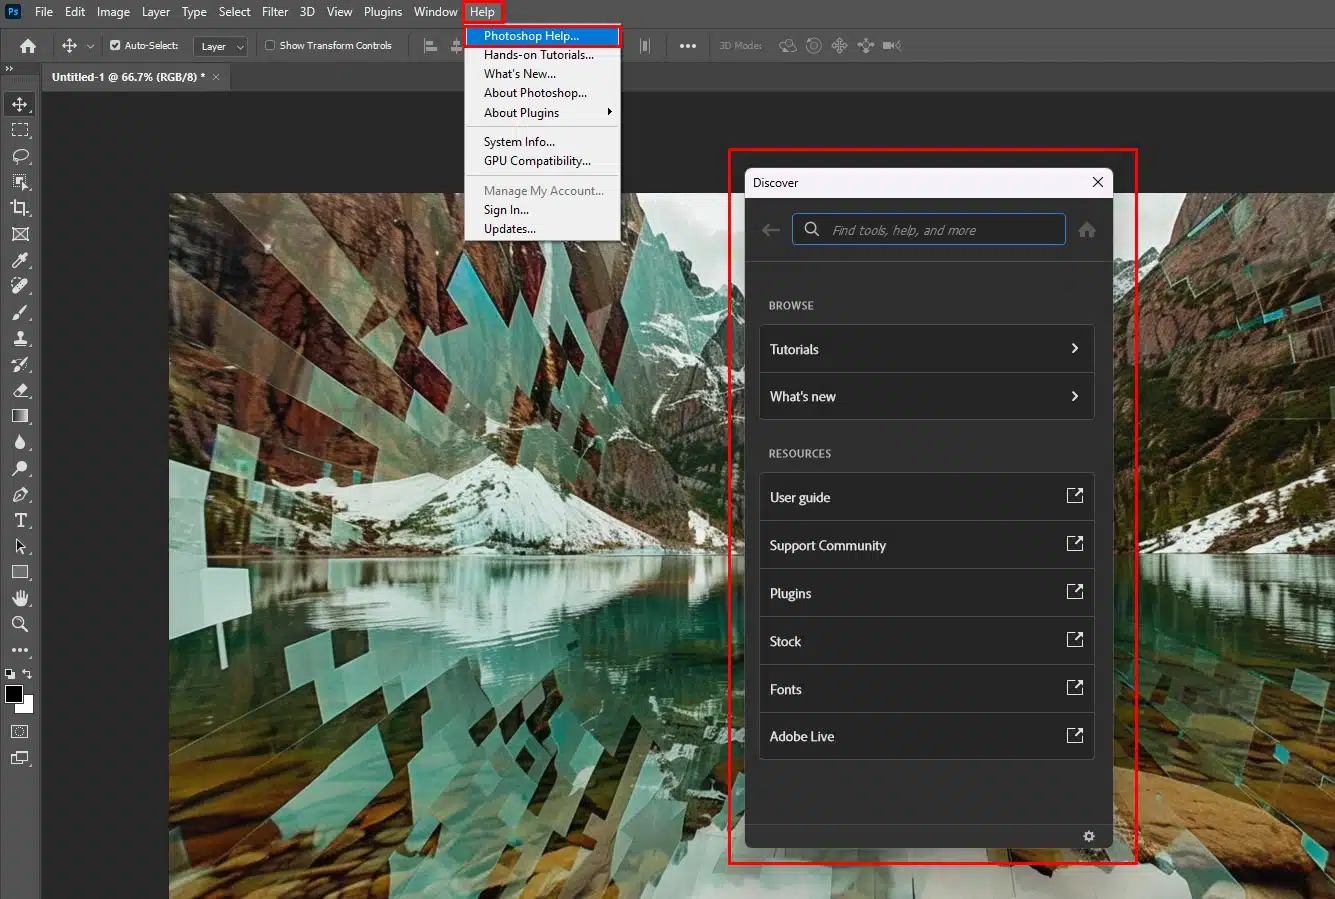The image size is (1335, 899).
Task: Select the Pen tool
Action: click(20, 494)
